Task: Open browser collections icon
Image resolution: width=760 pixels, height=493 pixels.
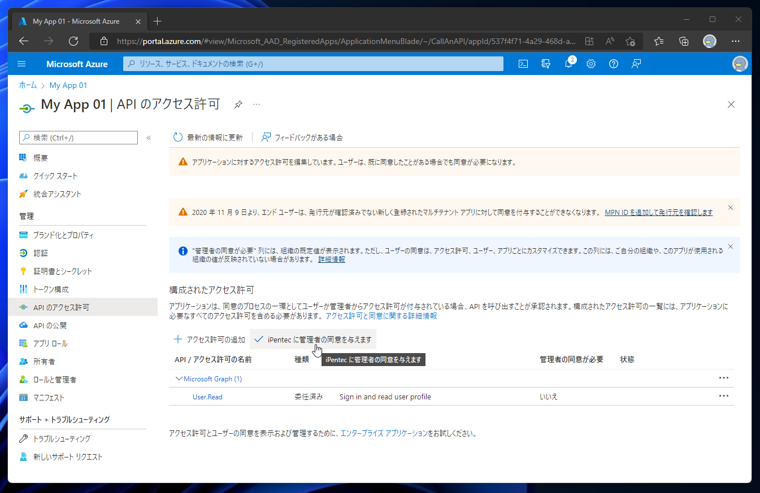Action: (x=683, y=41)
